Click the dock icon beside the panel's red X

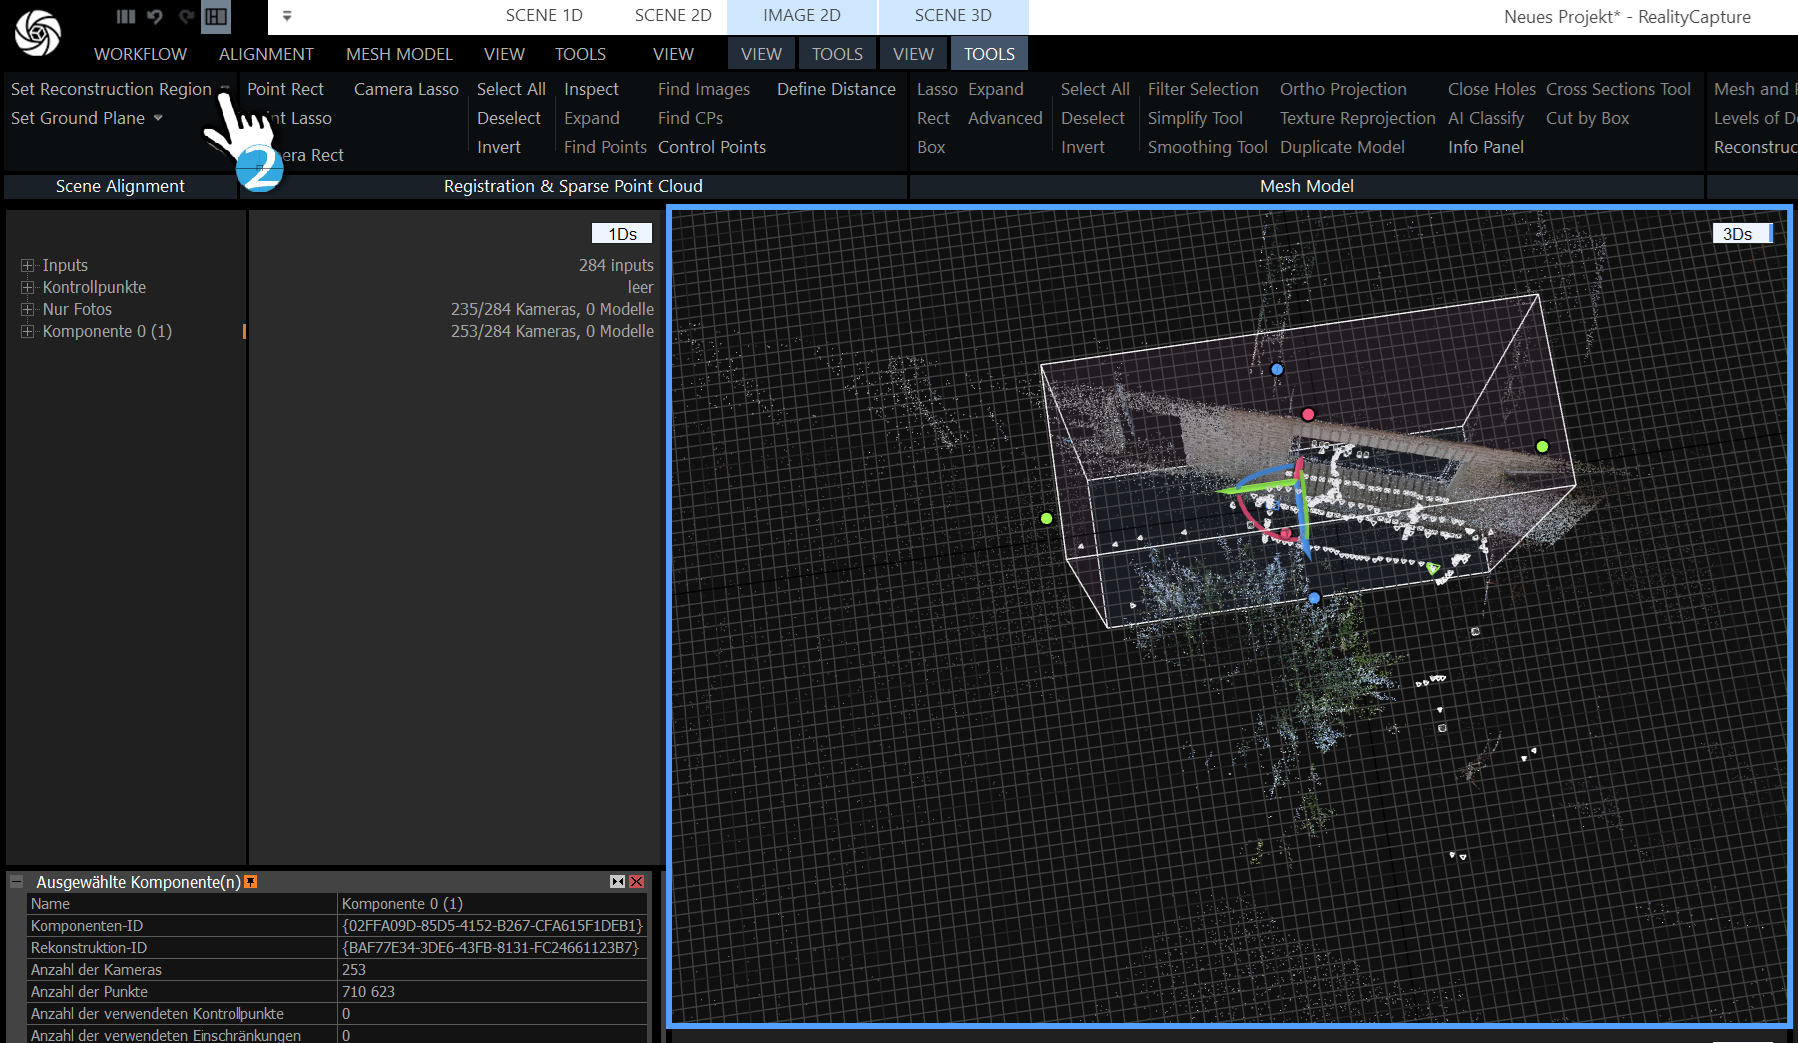coord(617,881)
